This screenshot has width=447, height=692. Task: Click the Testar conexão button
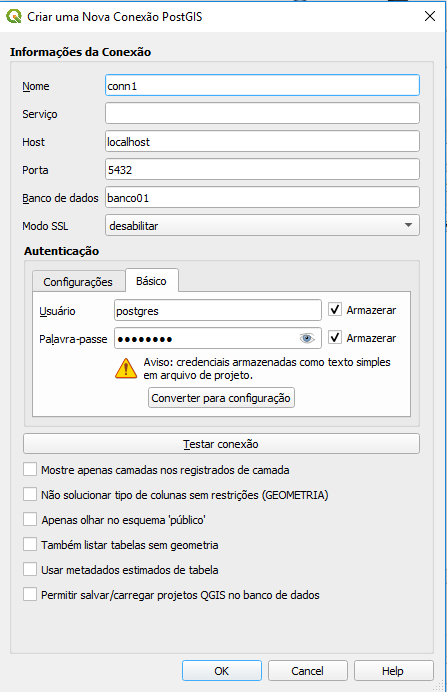coord(221,444)
